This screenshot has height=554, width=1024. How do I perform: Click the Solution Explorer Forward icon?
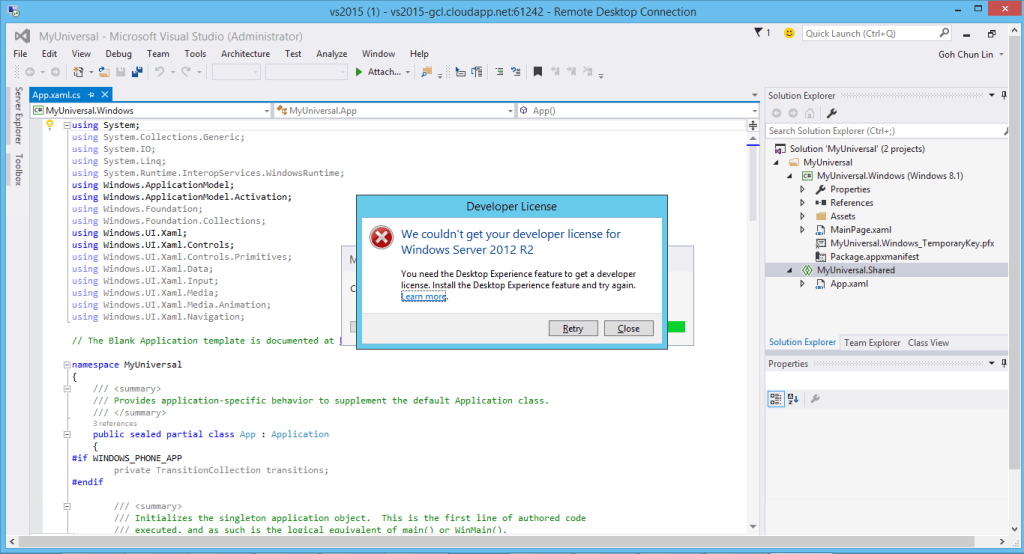(793, 113)
